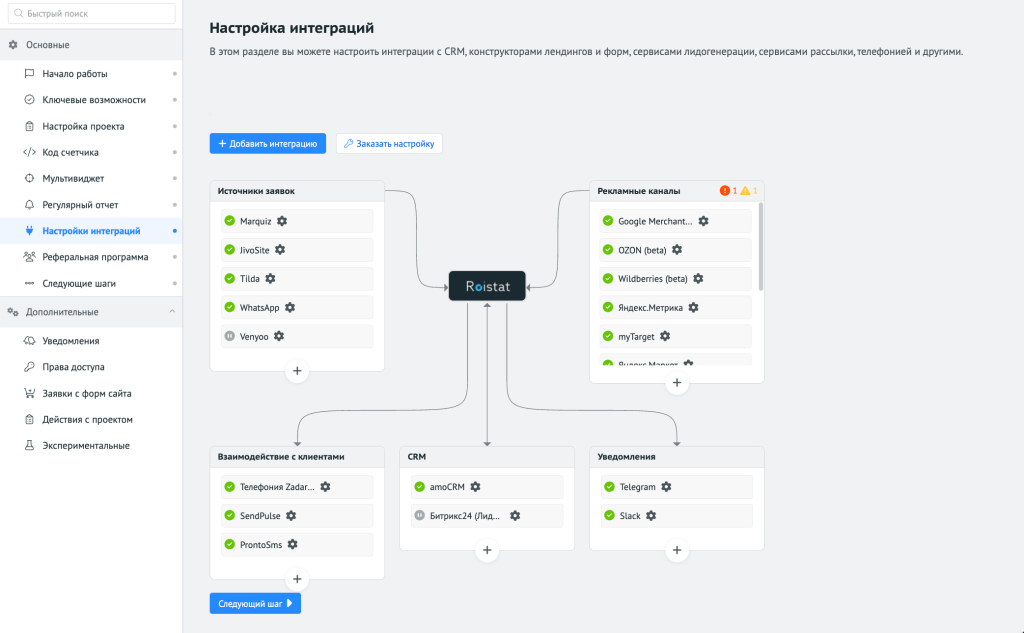
Task: Open Slack settings gear
Action: (x=650, y=515)
